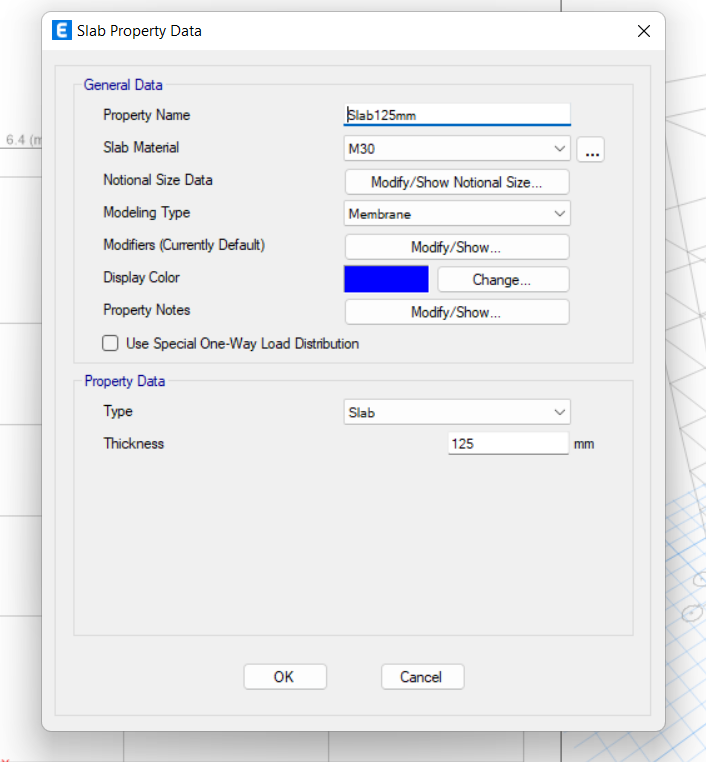The height and width of the screenshot is (762, 706).
Task: Click the Thickness label
Action: (x=134, y=444)
